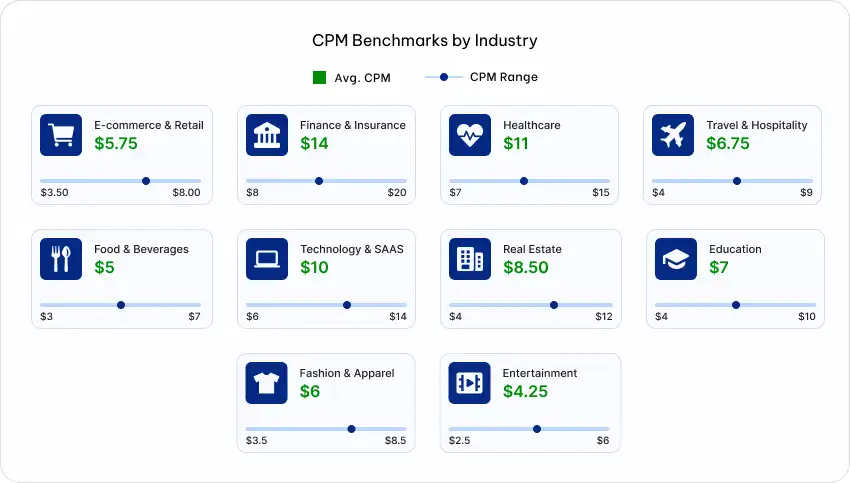Click the Entertainment slider dot
Viewport: 850px width, 483px height.
[537, 429]
